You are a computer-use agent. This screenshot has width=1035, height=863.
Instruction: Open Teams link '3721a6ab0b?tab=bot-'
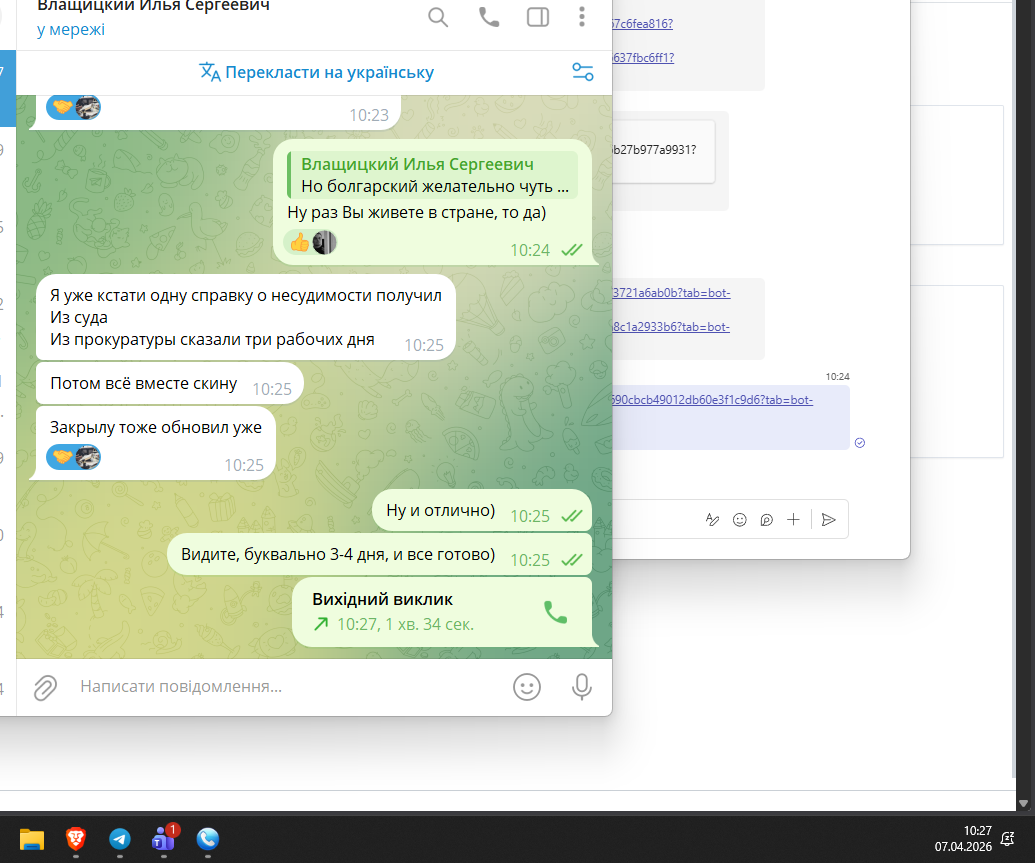(671, 293)
